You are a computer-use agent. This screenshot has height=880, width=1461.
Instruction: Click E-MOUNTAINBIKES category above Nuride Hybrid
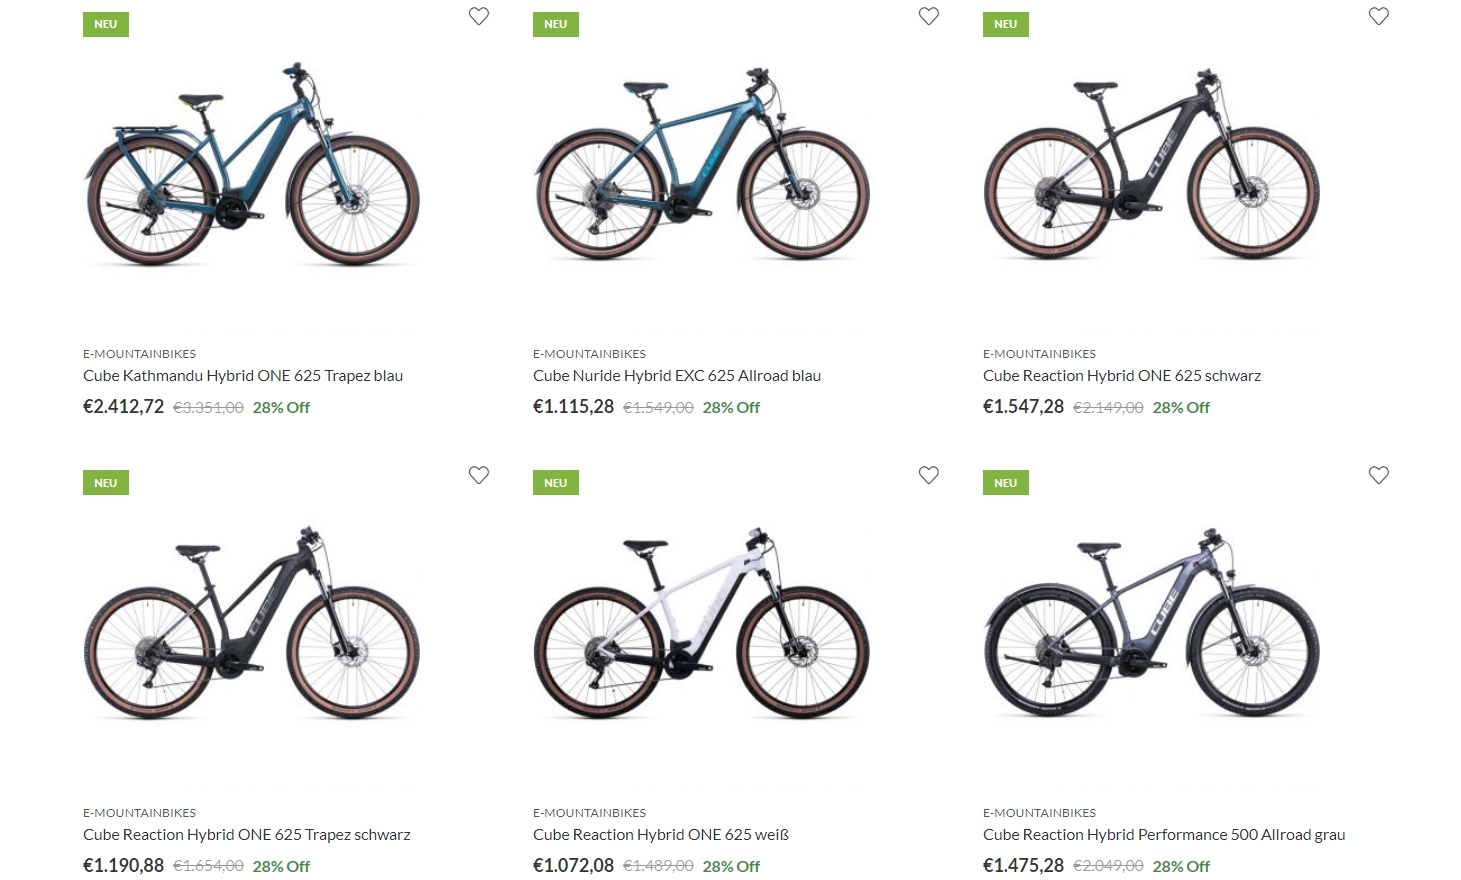(589, 354)
